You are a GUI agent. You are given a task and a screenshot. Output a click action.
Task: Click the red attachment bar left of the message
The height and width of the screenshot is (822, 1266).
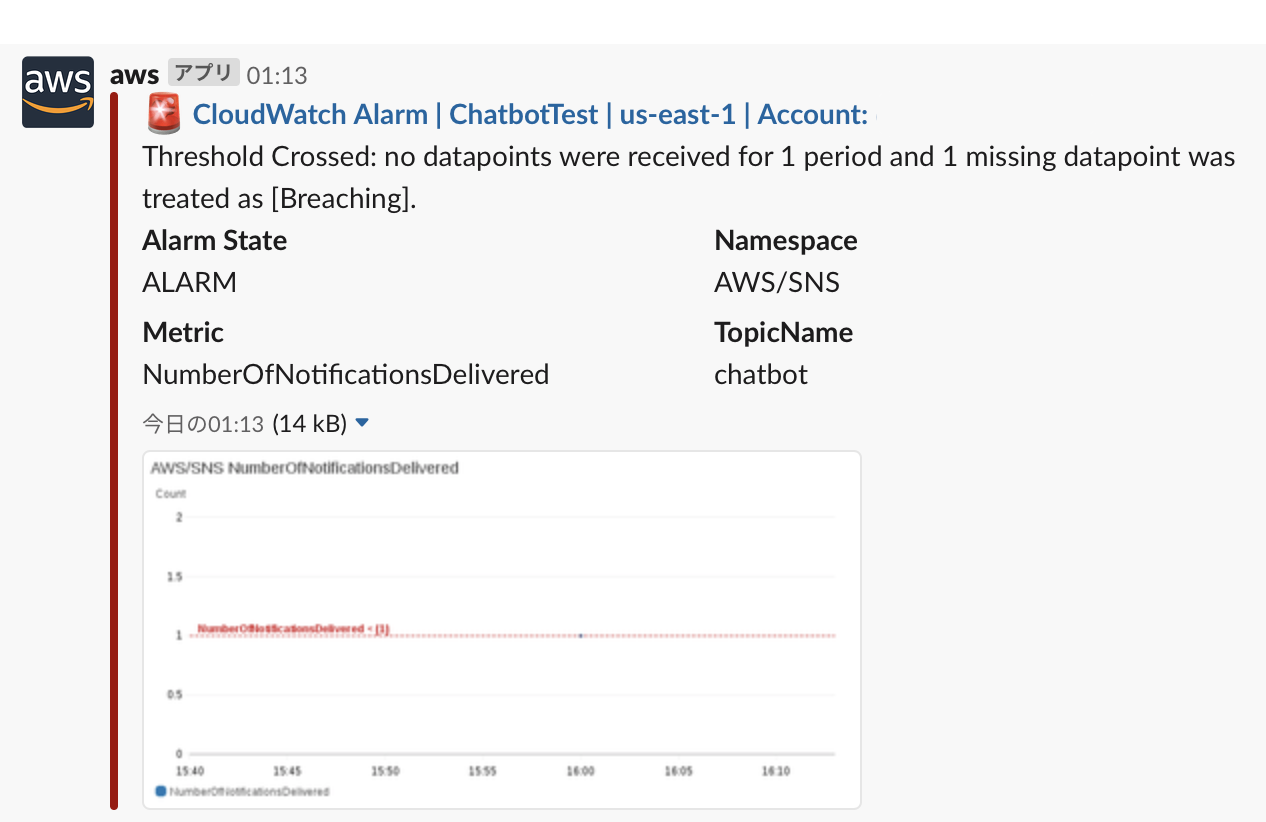point(114,450)
